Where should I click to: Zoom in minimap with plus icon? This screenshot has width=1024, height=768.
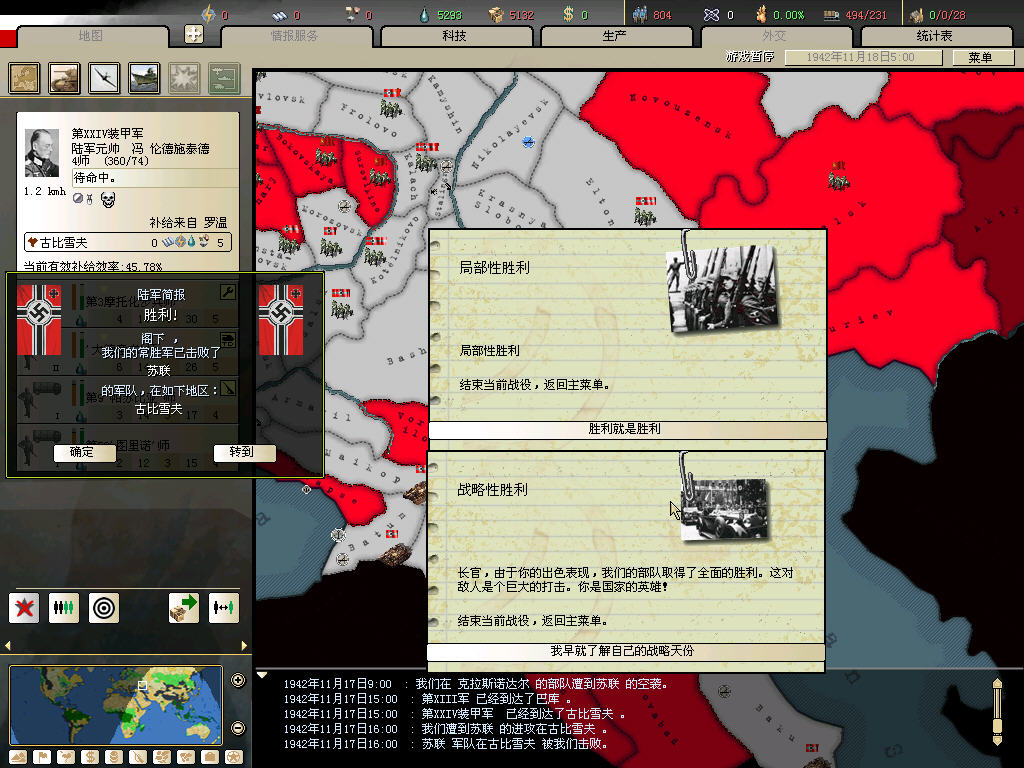238,680
